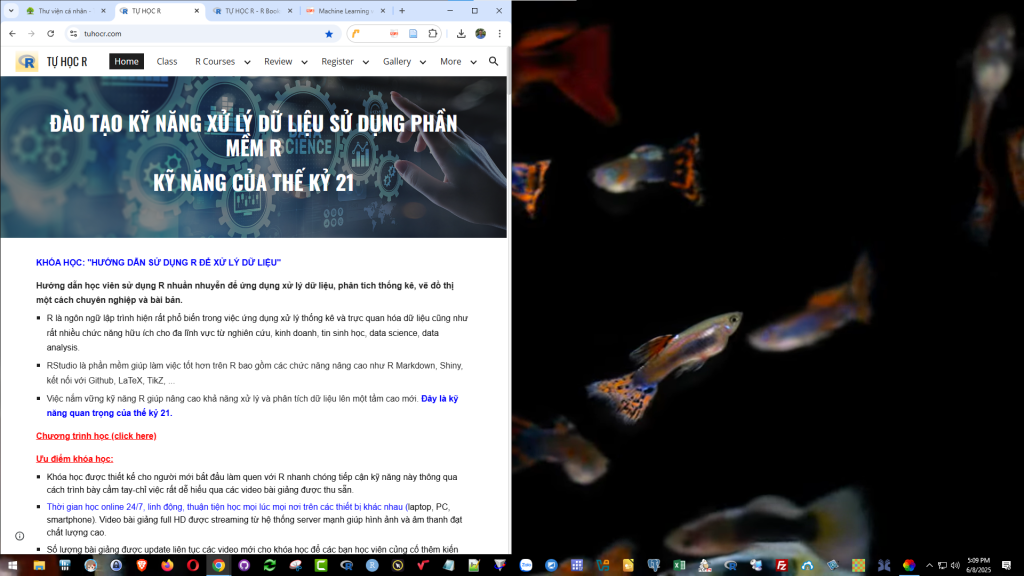Open the taskbar clock and calendar
1024x576 pixels.
[979, 566]
